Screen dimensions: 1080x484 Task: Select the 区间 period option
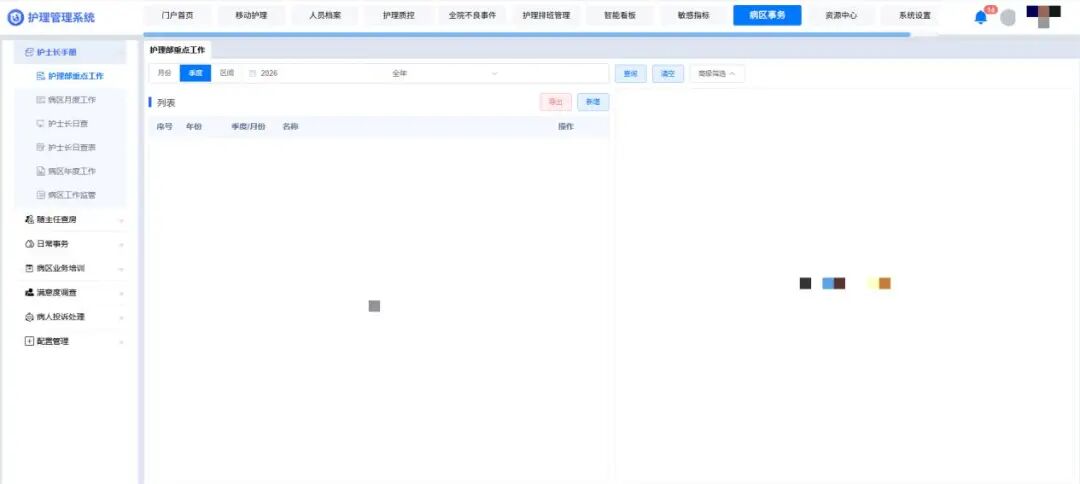(x=226, y=73)
